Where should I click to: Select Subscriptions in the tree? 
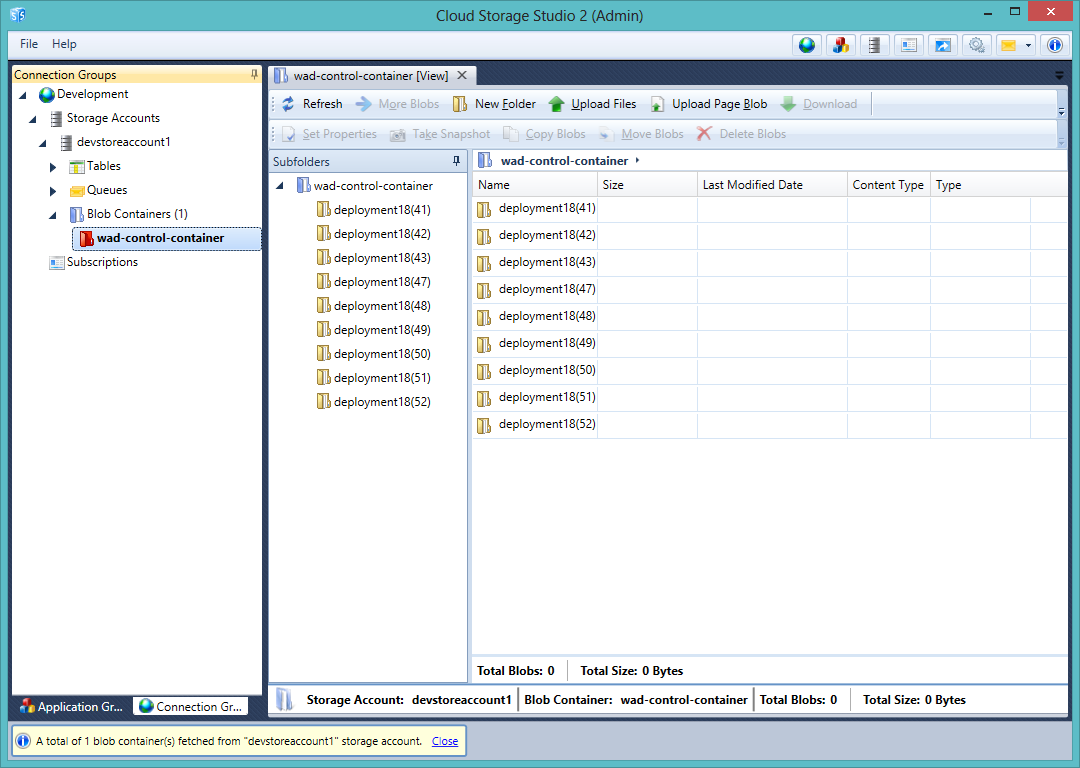pos(102,262)
